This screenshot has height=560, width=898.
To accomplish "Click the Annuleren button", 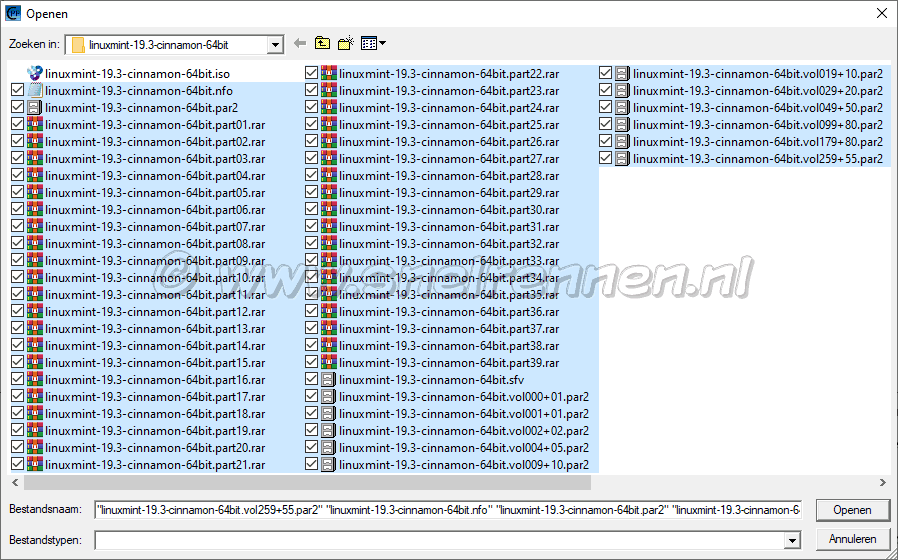I will (x=853, y=539).
